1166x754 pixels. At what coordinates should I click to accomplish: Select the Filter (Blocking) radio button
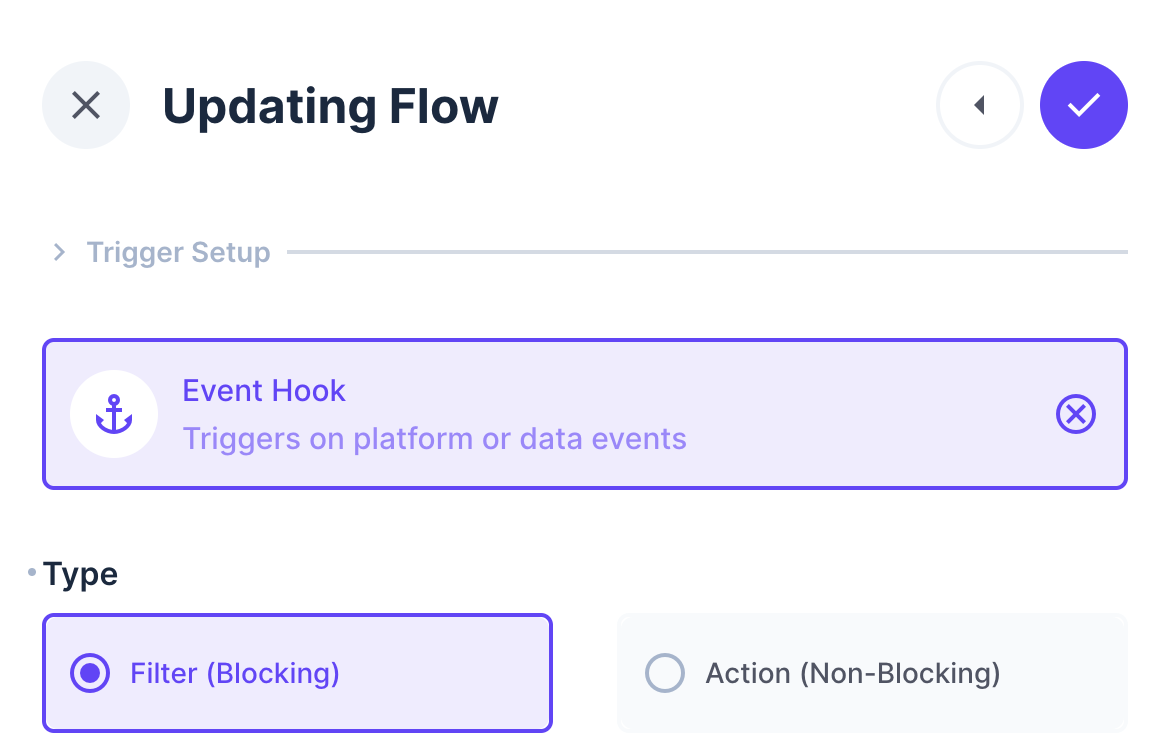coord(90,673)
